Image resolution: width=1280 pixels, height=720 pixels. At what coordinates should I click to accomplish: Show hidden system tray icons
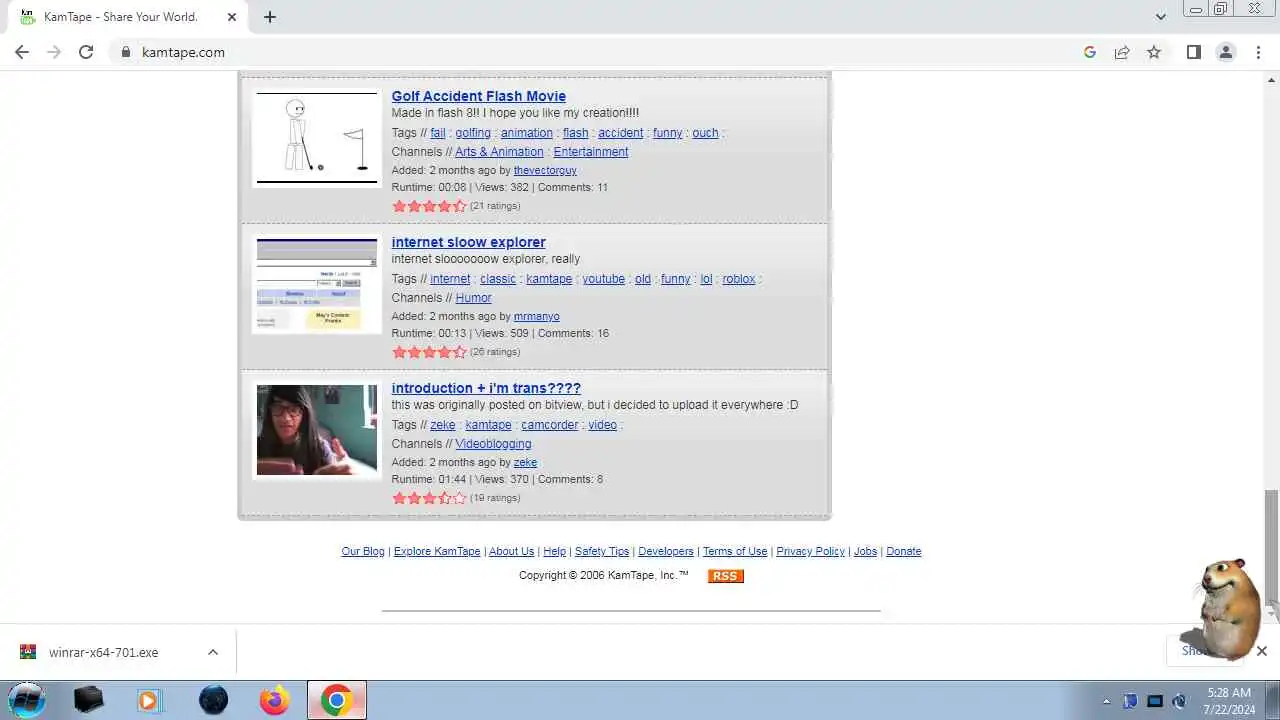pos(1106,701)
